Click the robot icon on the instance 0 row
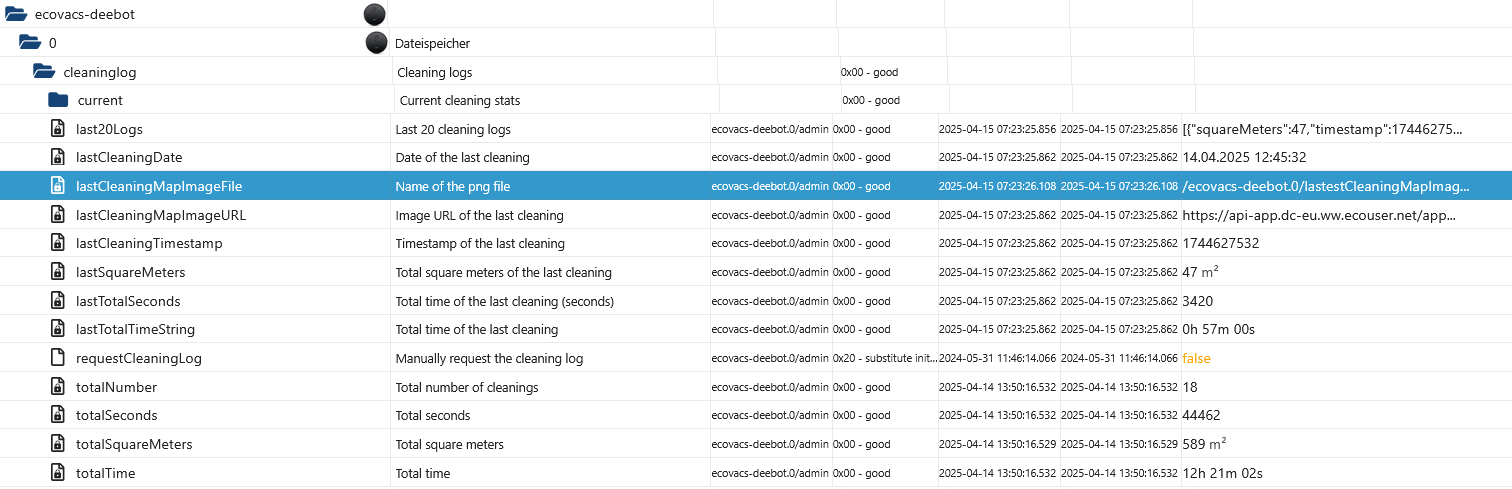Screen dimensions: 1512x489 click(x=376, y=42)
